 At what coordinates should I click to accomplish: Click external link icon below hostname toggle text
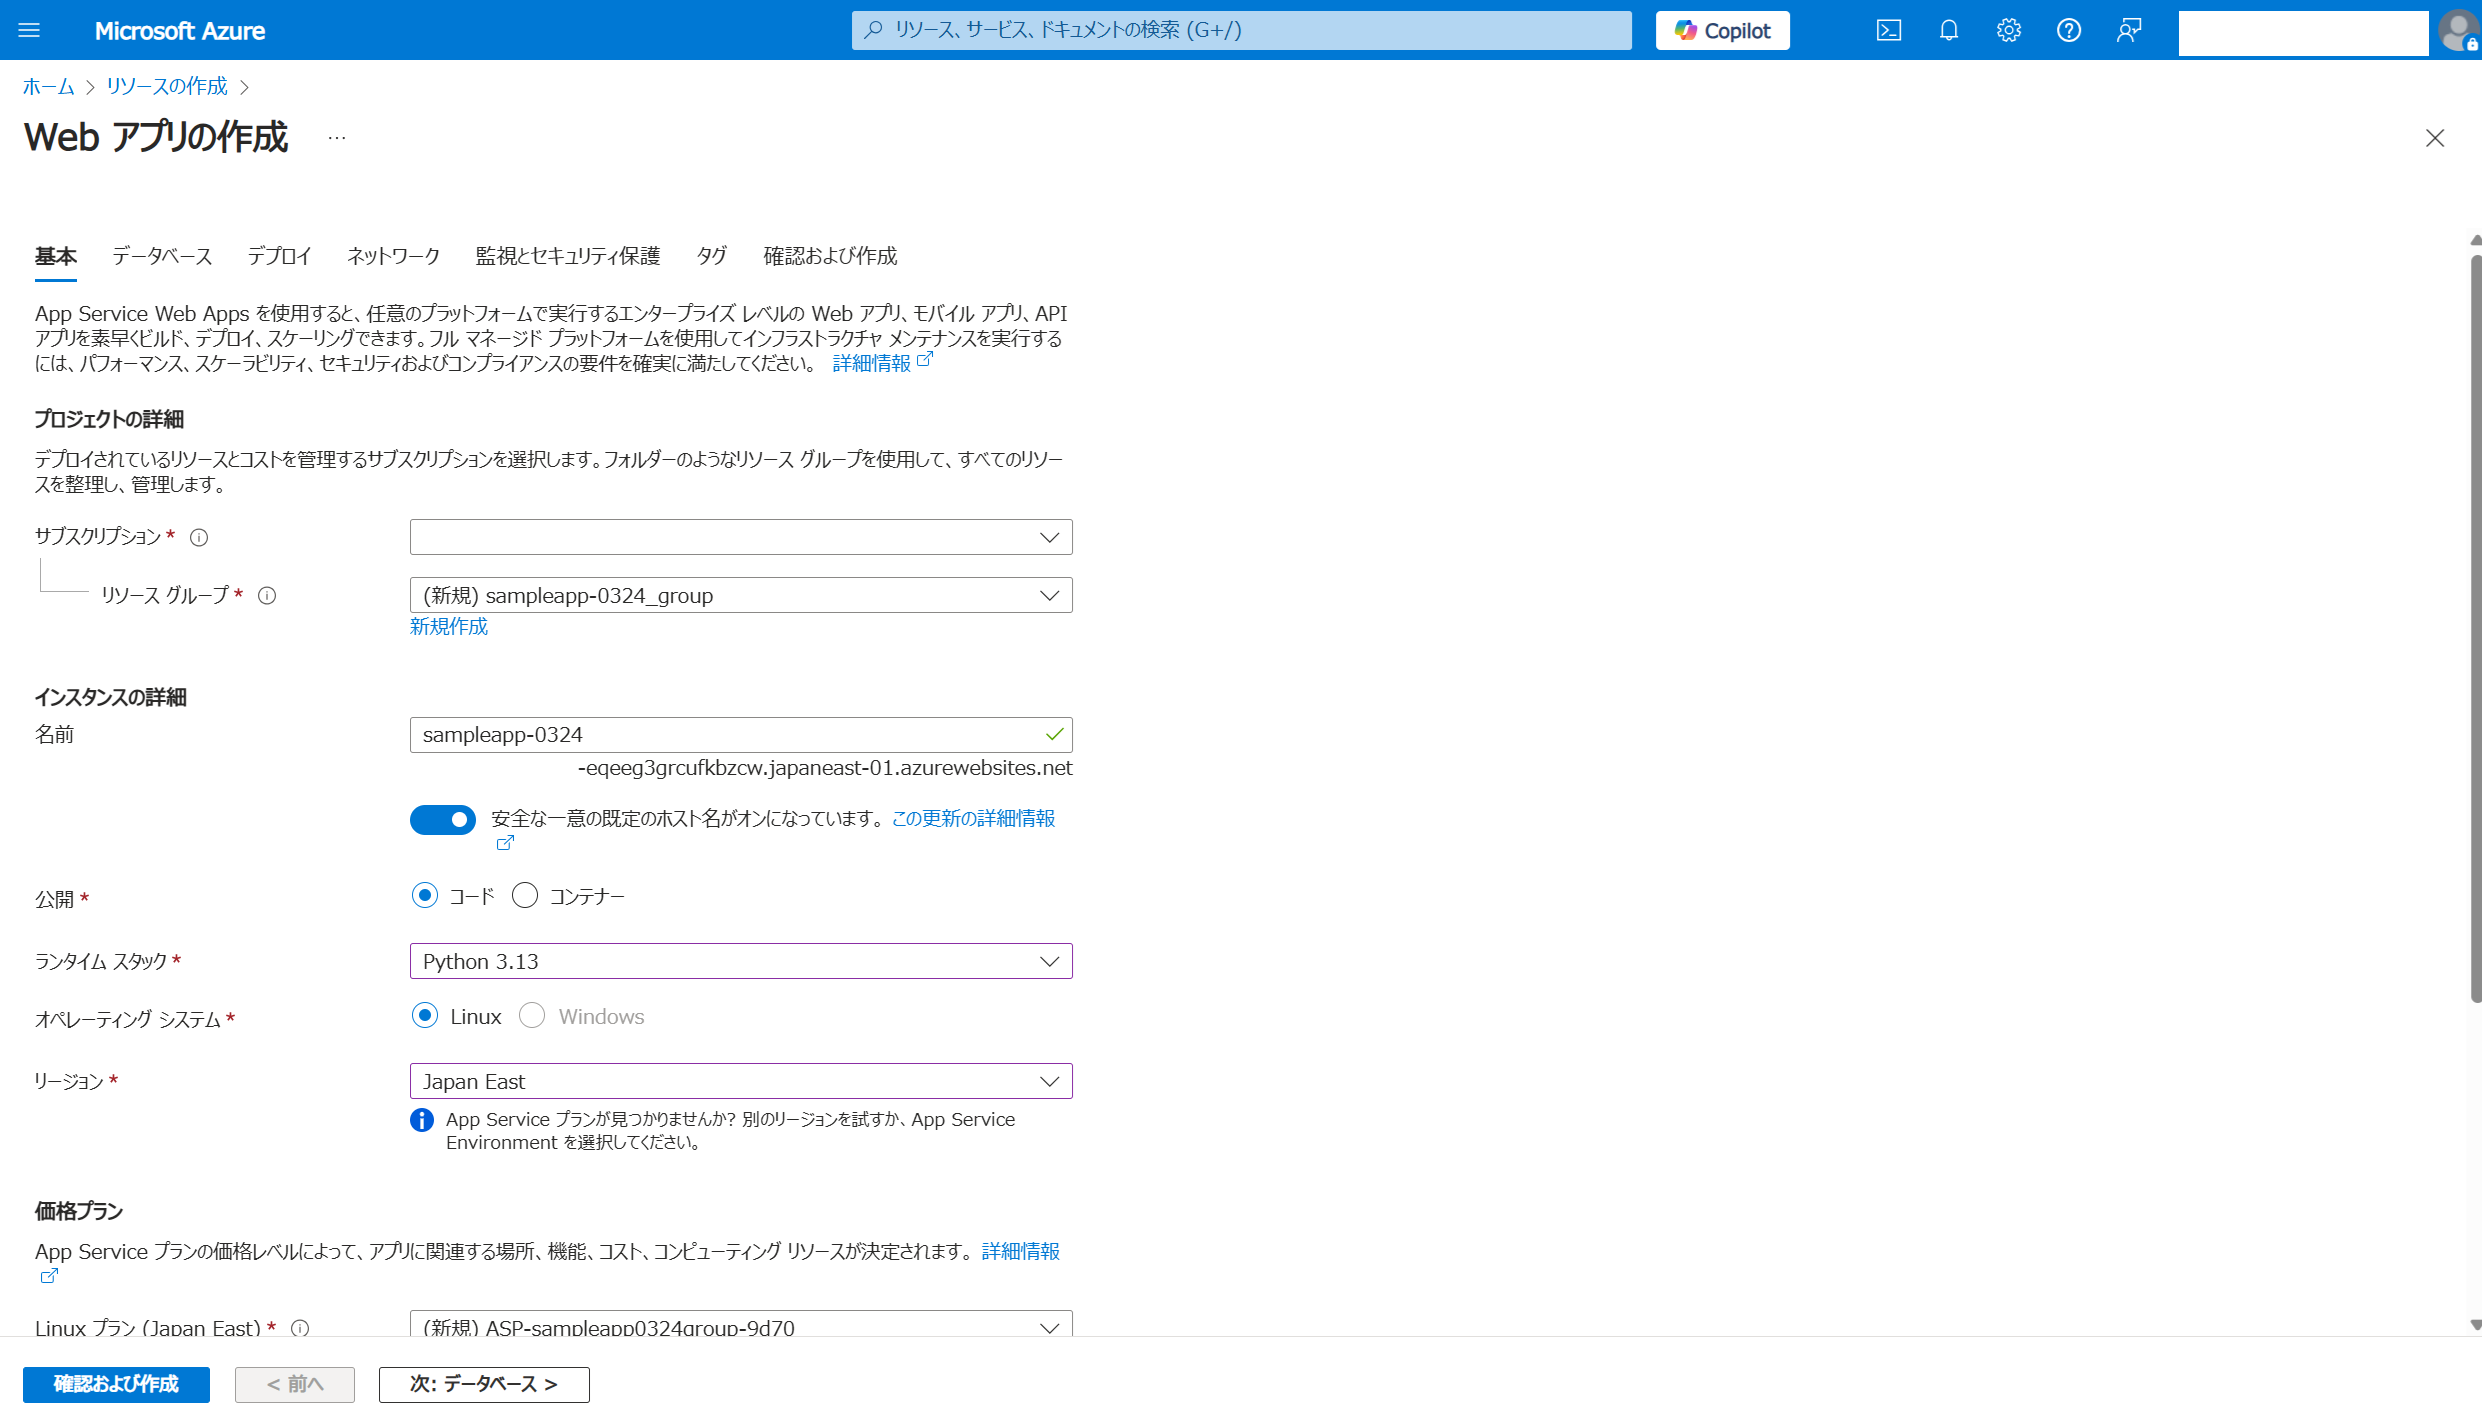(x=505, y=843)
